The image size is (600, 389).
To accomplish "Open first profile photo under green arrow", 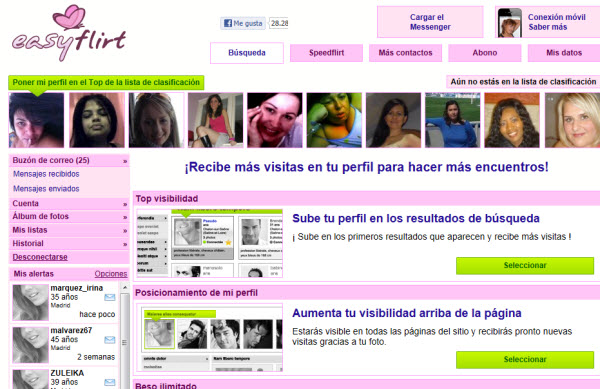I will tap(36, 120).
